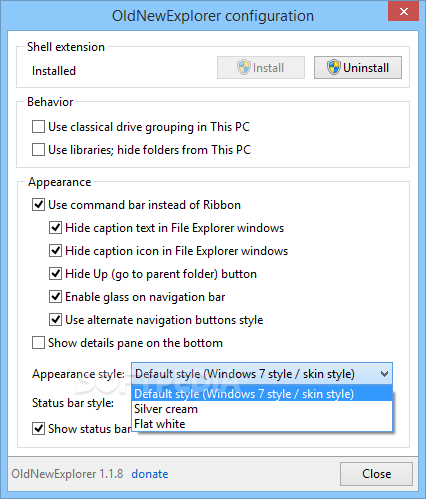
Task: Click the Uninstall shell extension button
Action: (358, 68)
